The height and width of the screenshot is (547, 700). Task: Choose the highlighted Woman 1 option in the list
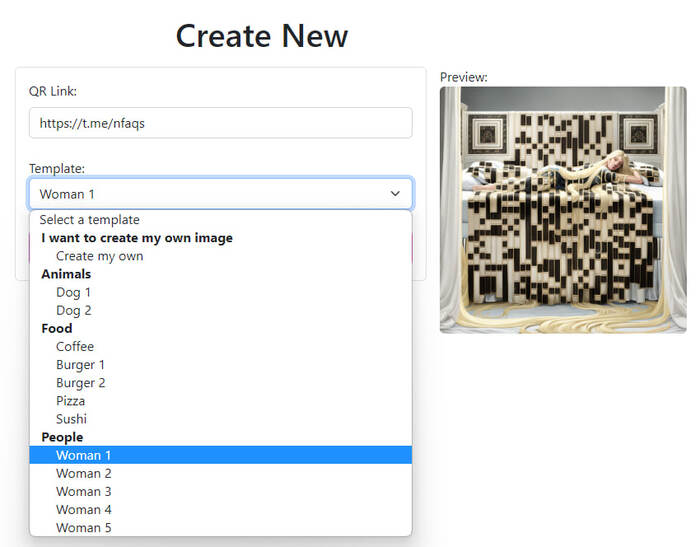[x=221, y=455]
